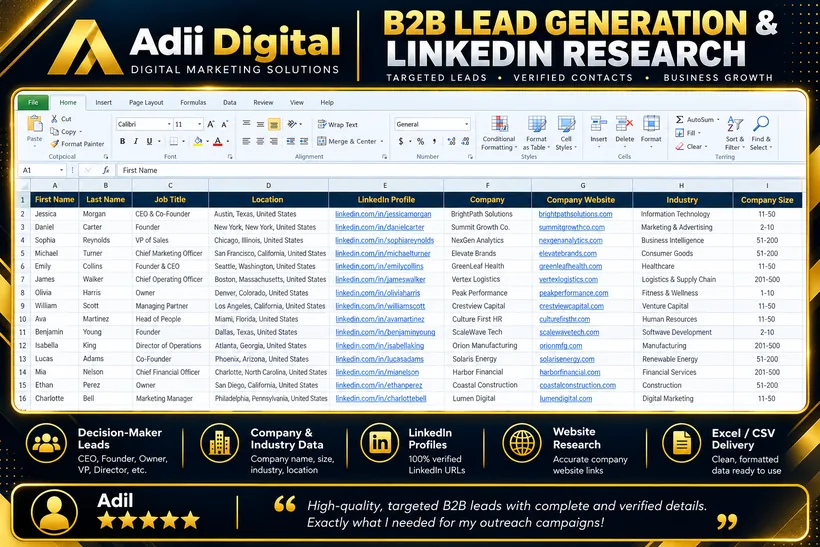Click the Borders icon
Screen dimensions: 820x547
pos(174,141)
